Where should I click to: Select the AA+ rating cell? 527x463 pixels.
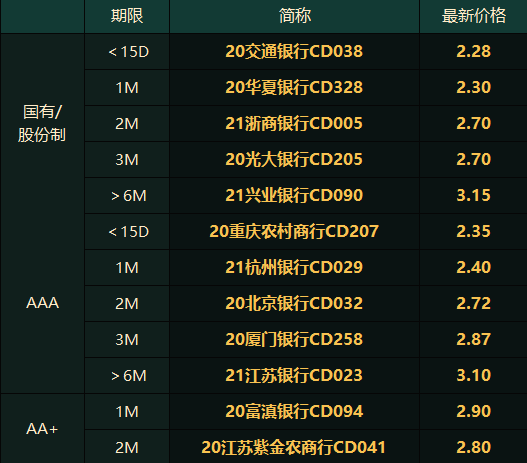pos(42,429)
